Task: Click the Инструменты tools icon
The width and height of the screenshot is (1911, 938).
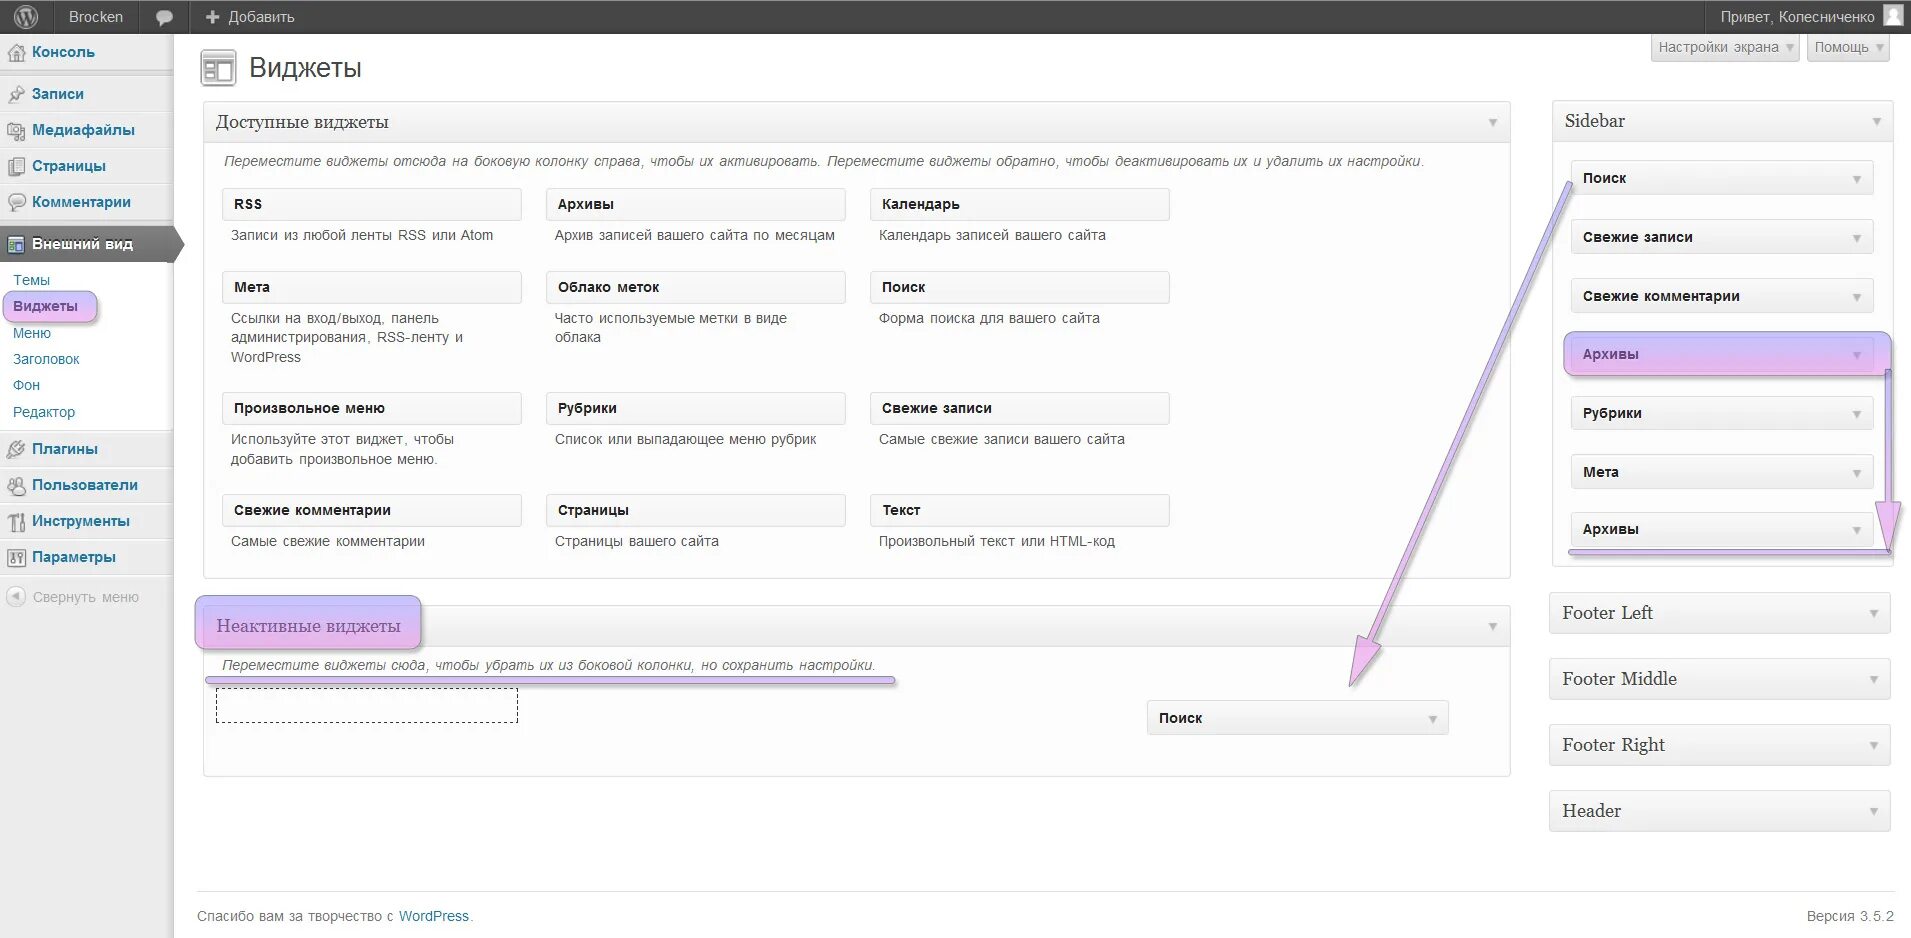Action: tap(16, 521)
